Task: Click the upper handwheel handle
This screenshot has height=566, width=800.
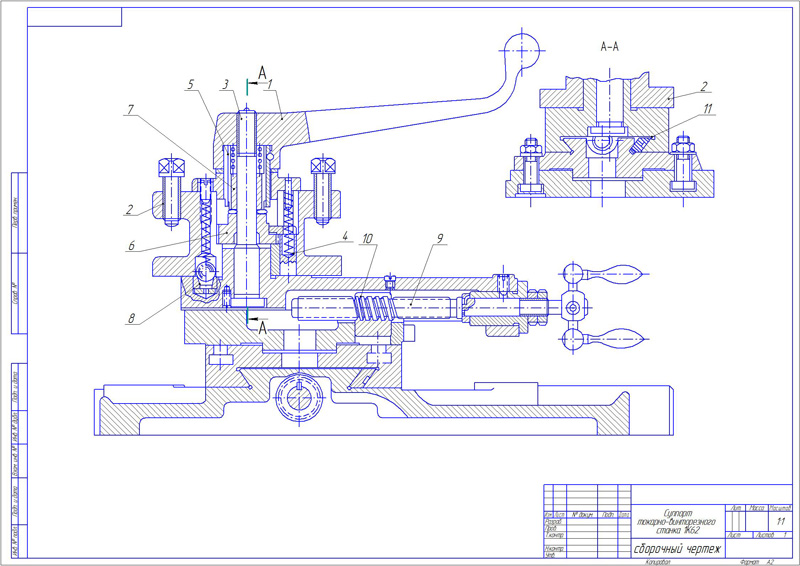Action: [x=617, y=274]
